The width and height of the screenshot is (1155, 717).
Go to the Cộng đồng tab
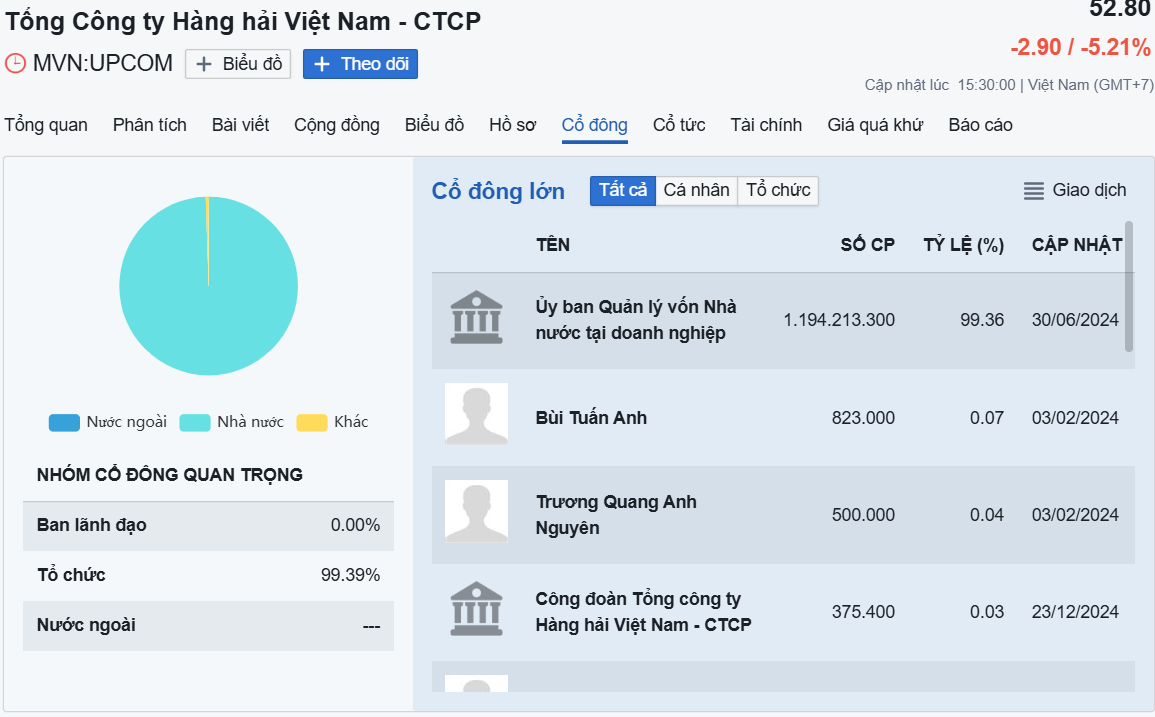[x=337, y=125]
